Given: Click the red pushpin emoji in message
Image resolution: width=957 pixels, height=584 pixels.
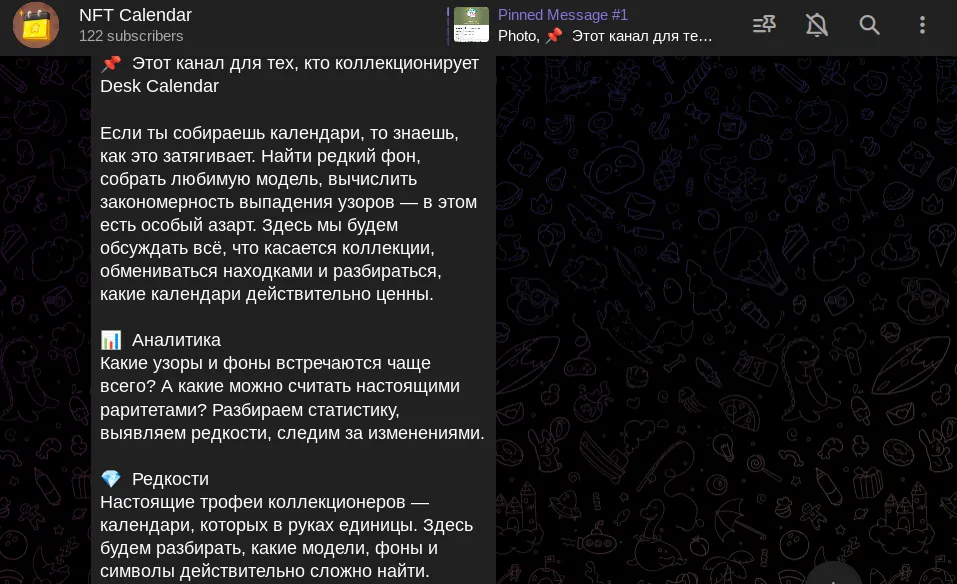Looking at the screenshot, I should [x=111, y=63].
